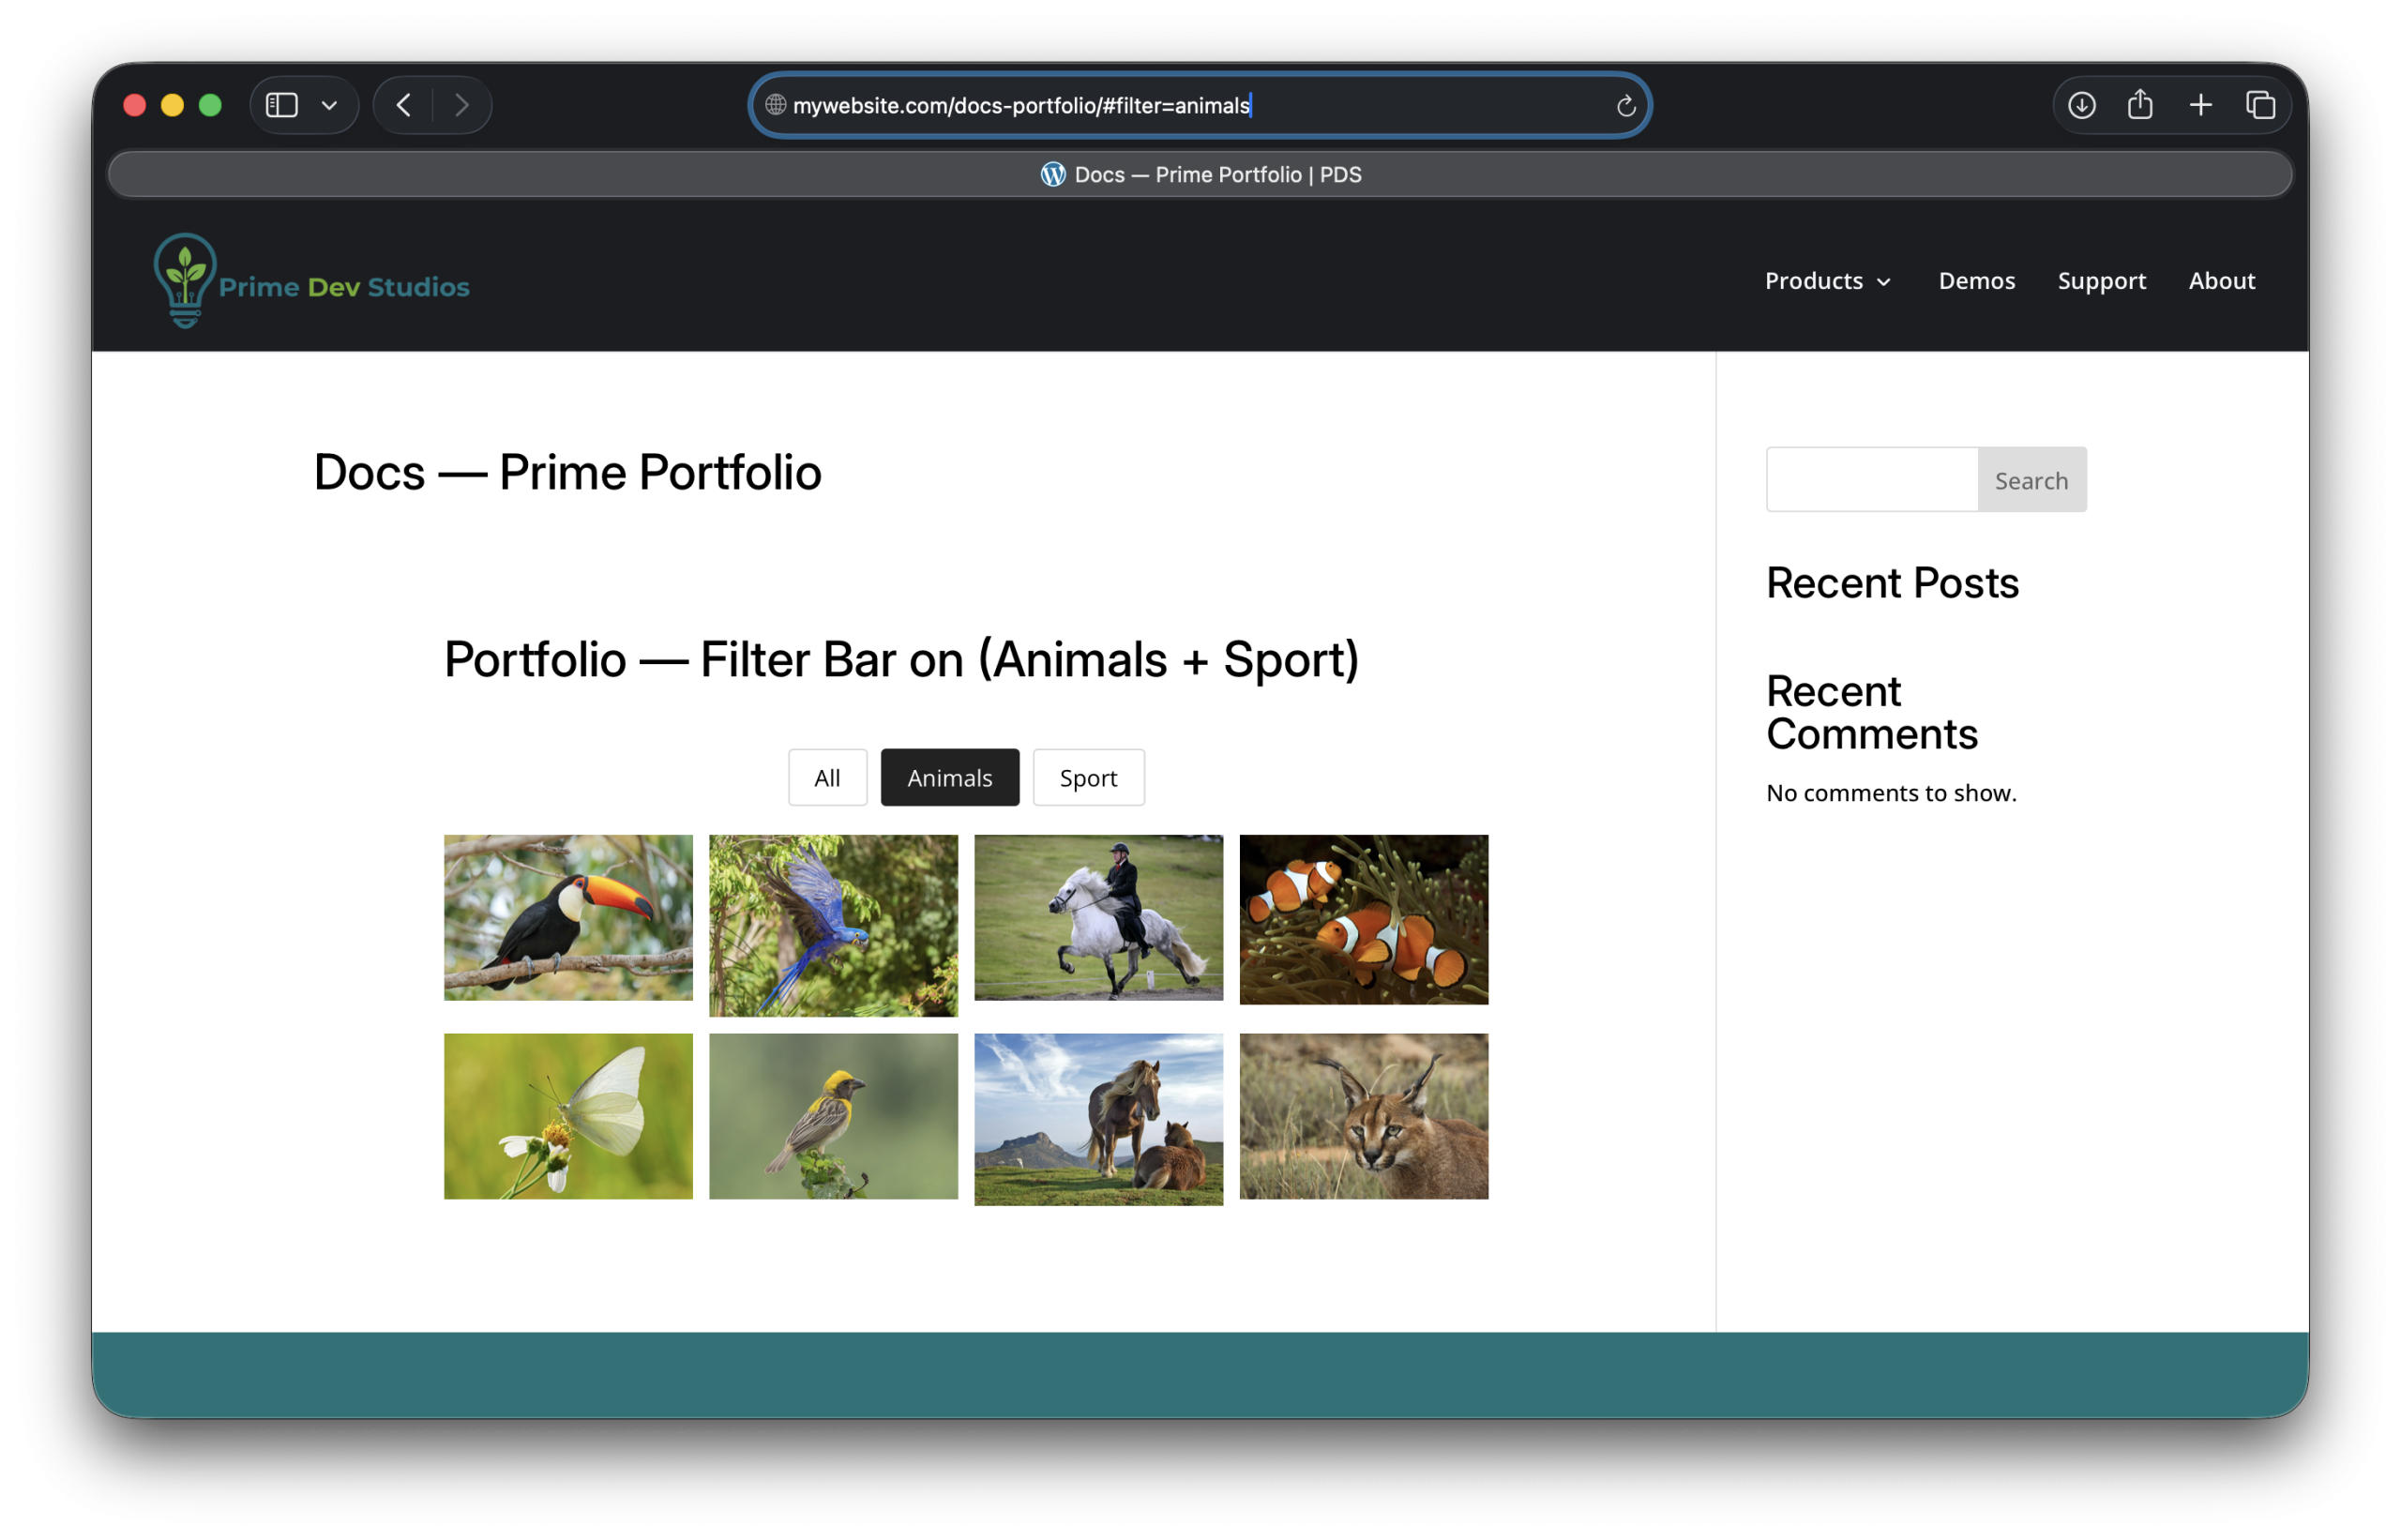The image size is (2401, 1540).
Task: Click the 'Docs — Prime Portfolio' page title
Action: coord(567,472)
